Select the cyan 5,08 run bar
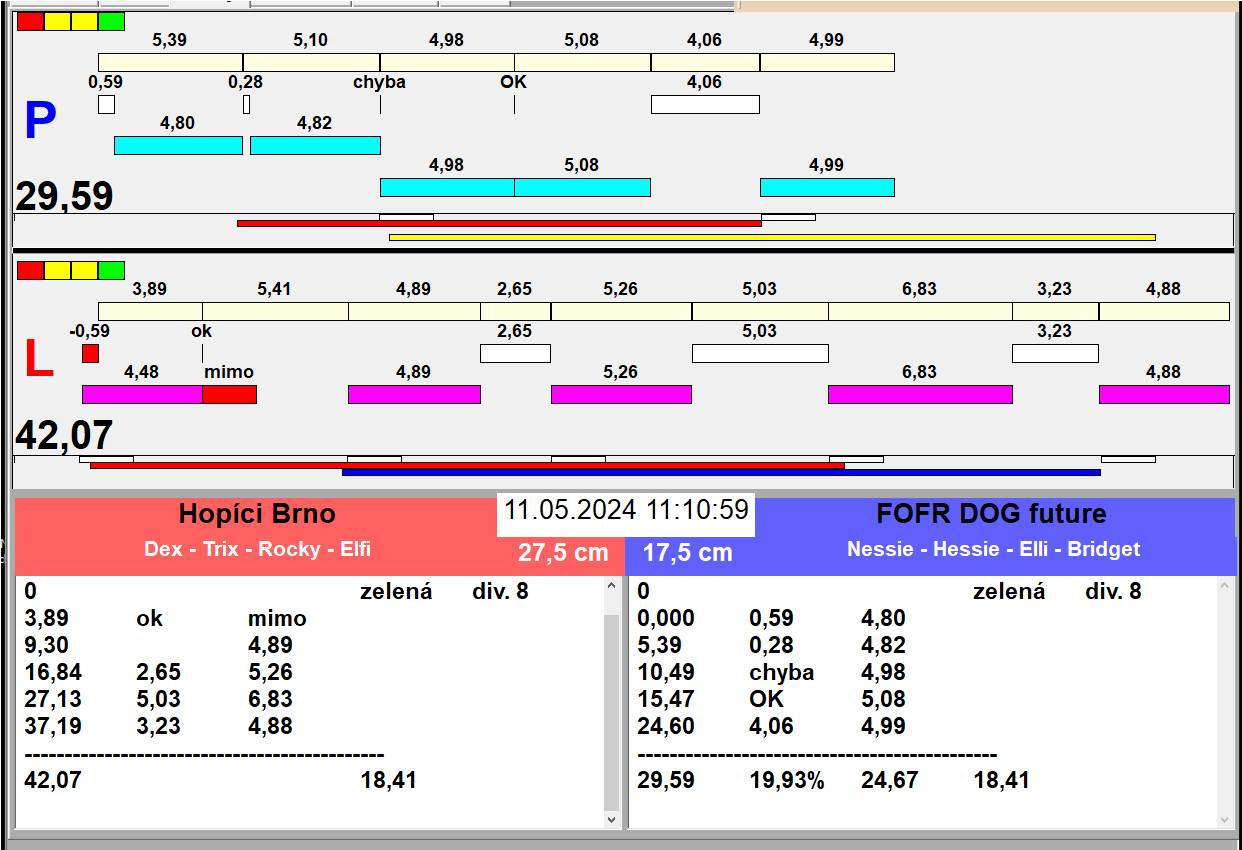 (x=582, y=187)
